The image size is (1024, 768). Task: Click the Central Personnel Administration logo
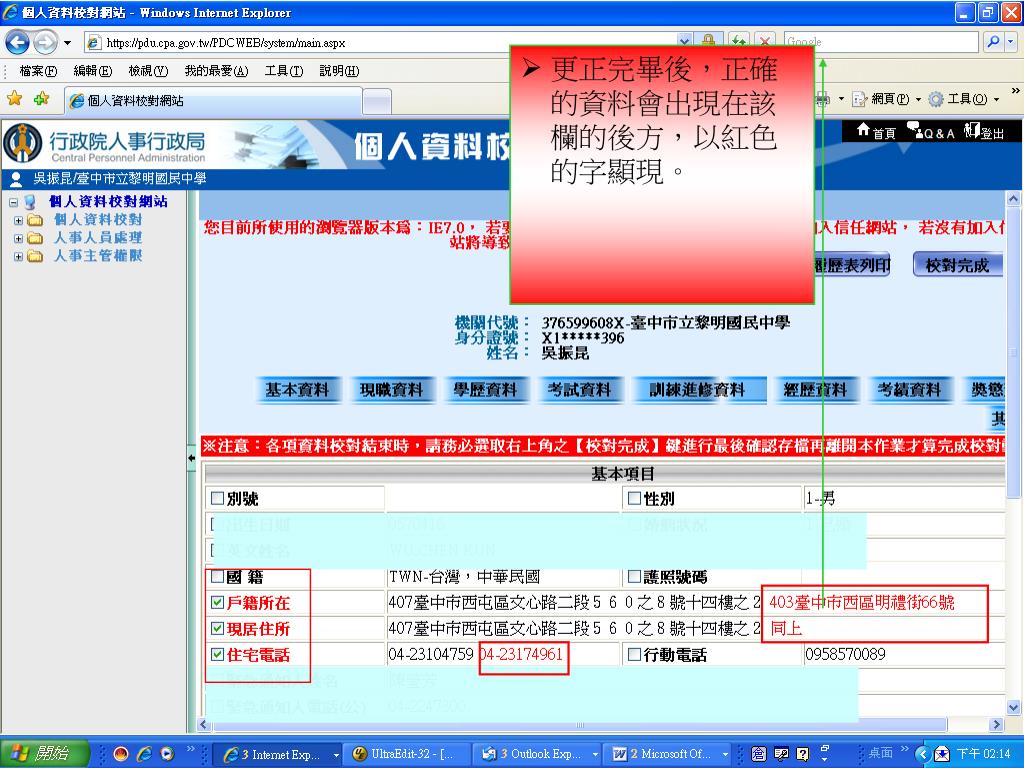point(104,143)
